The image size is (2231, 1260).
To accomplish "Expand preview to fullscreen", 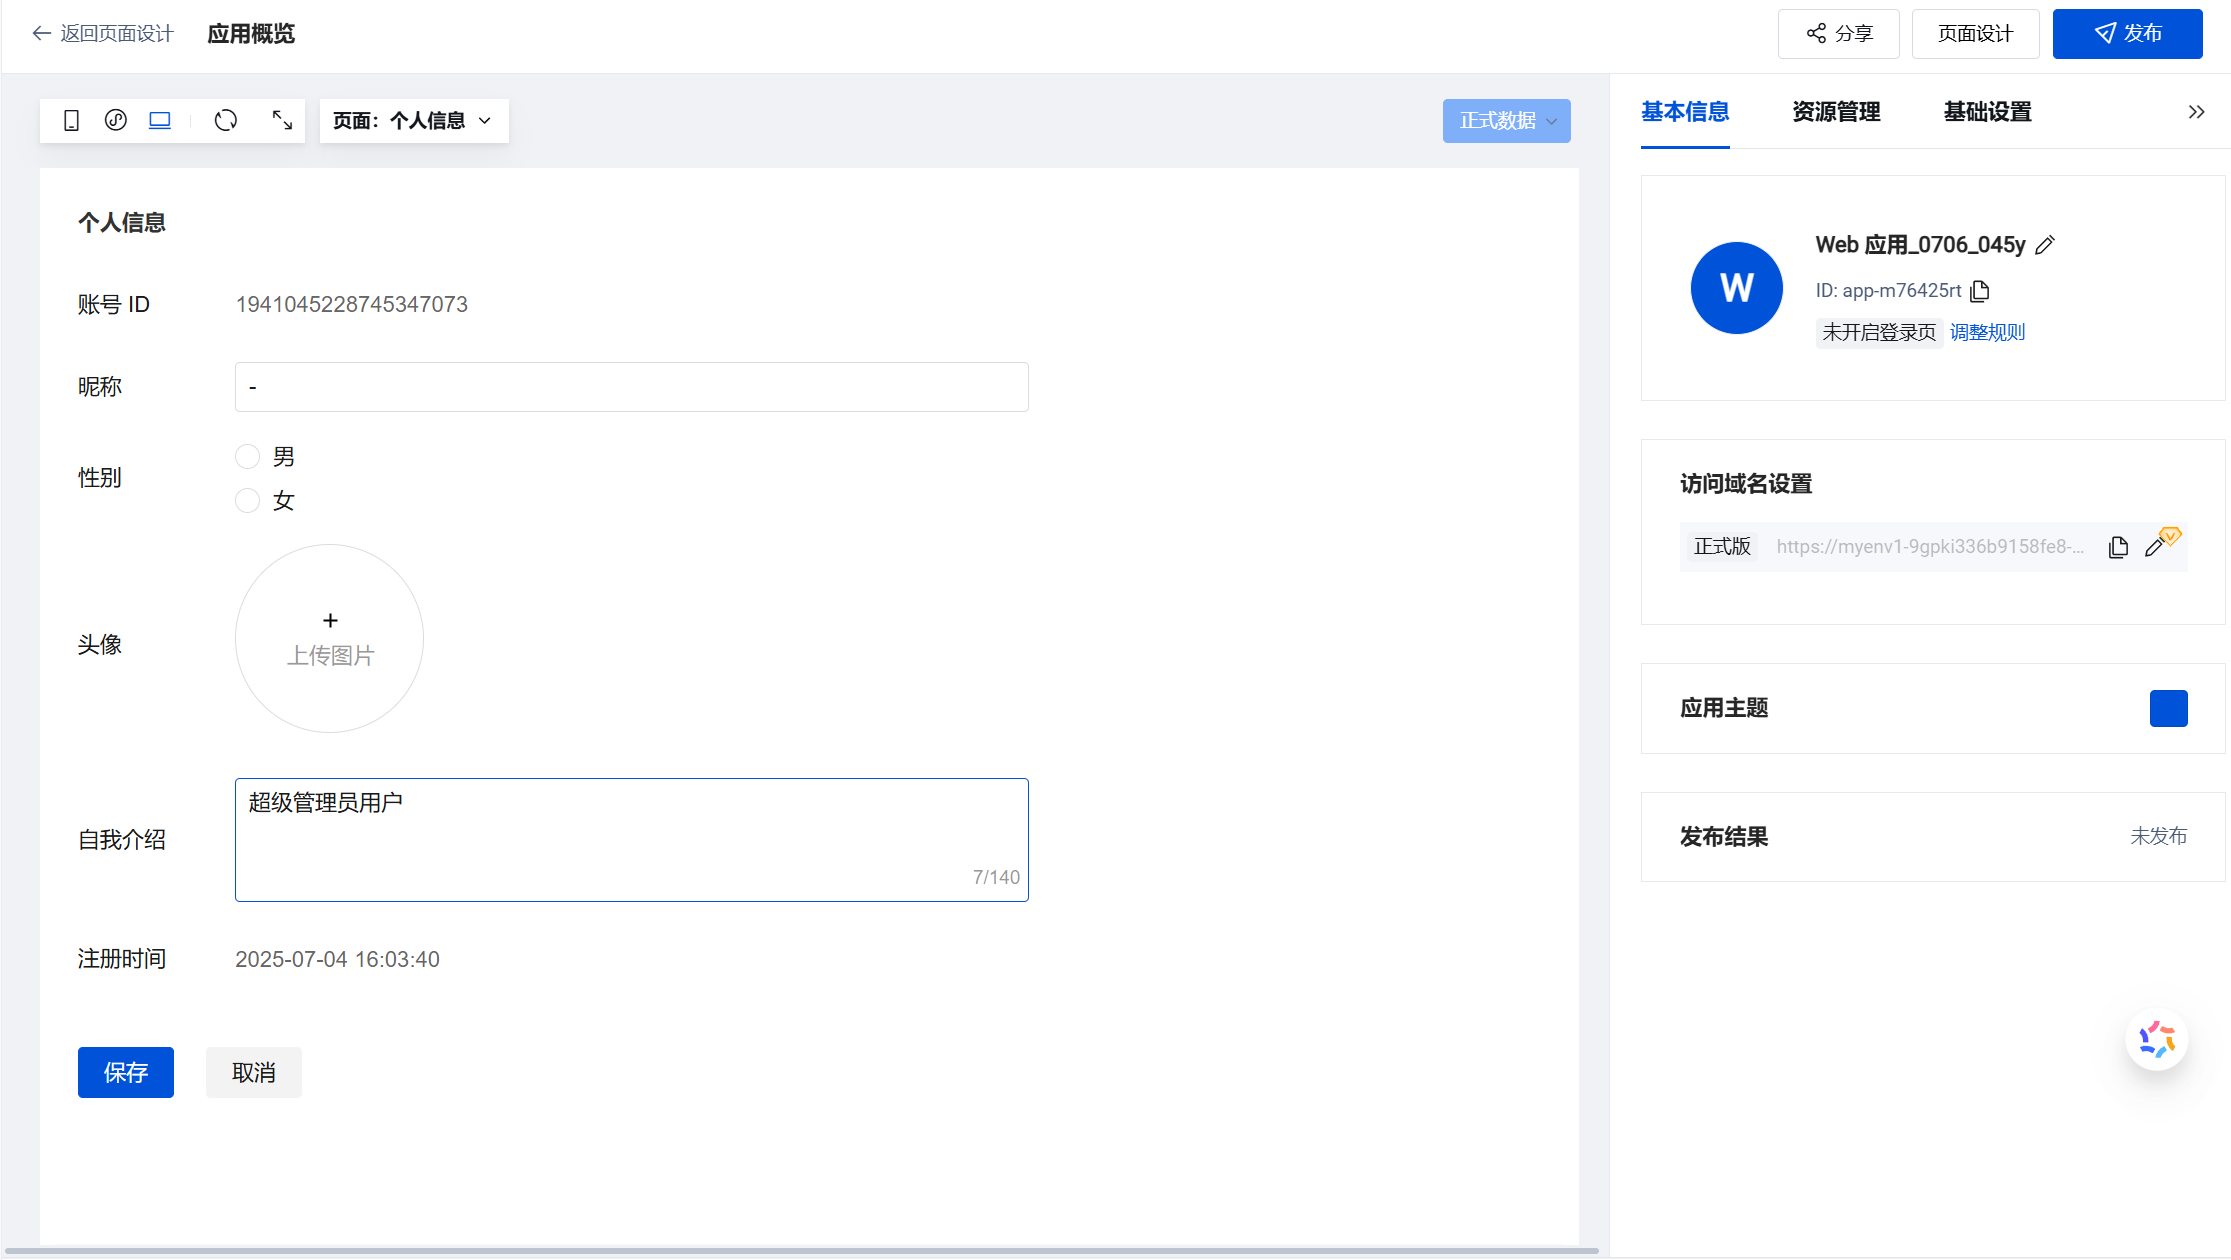I will tap(282, 121).
